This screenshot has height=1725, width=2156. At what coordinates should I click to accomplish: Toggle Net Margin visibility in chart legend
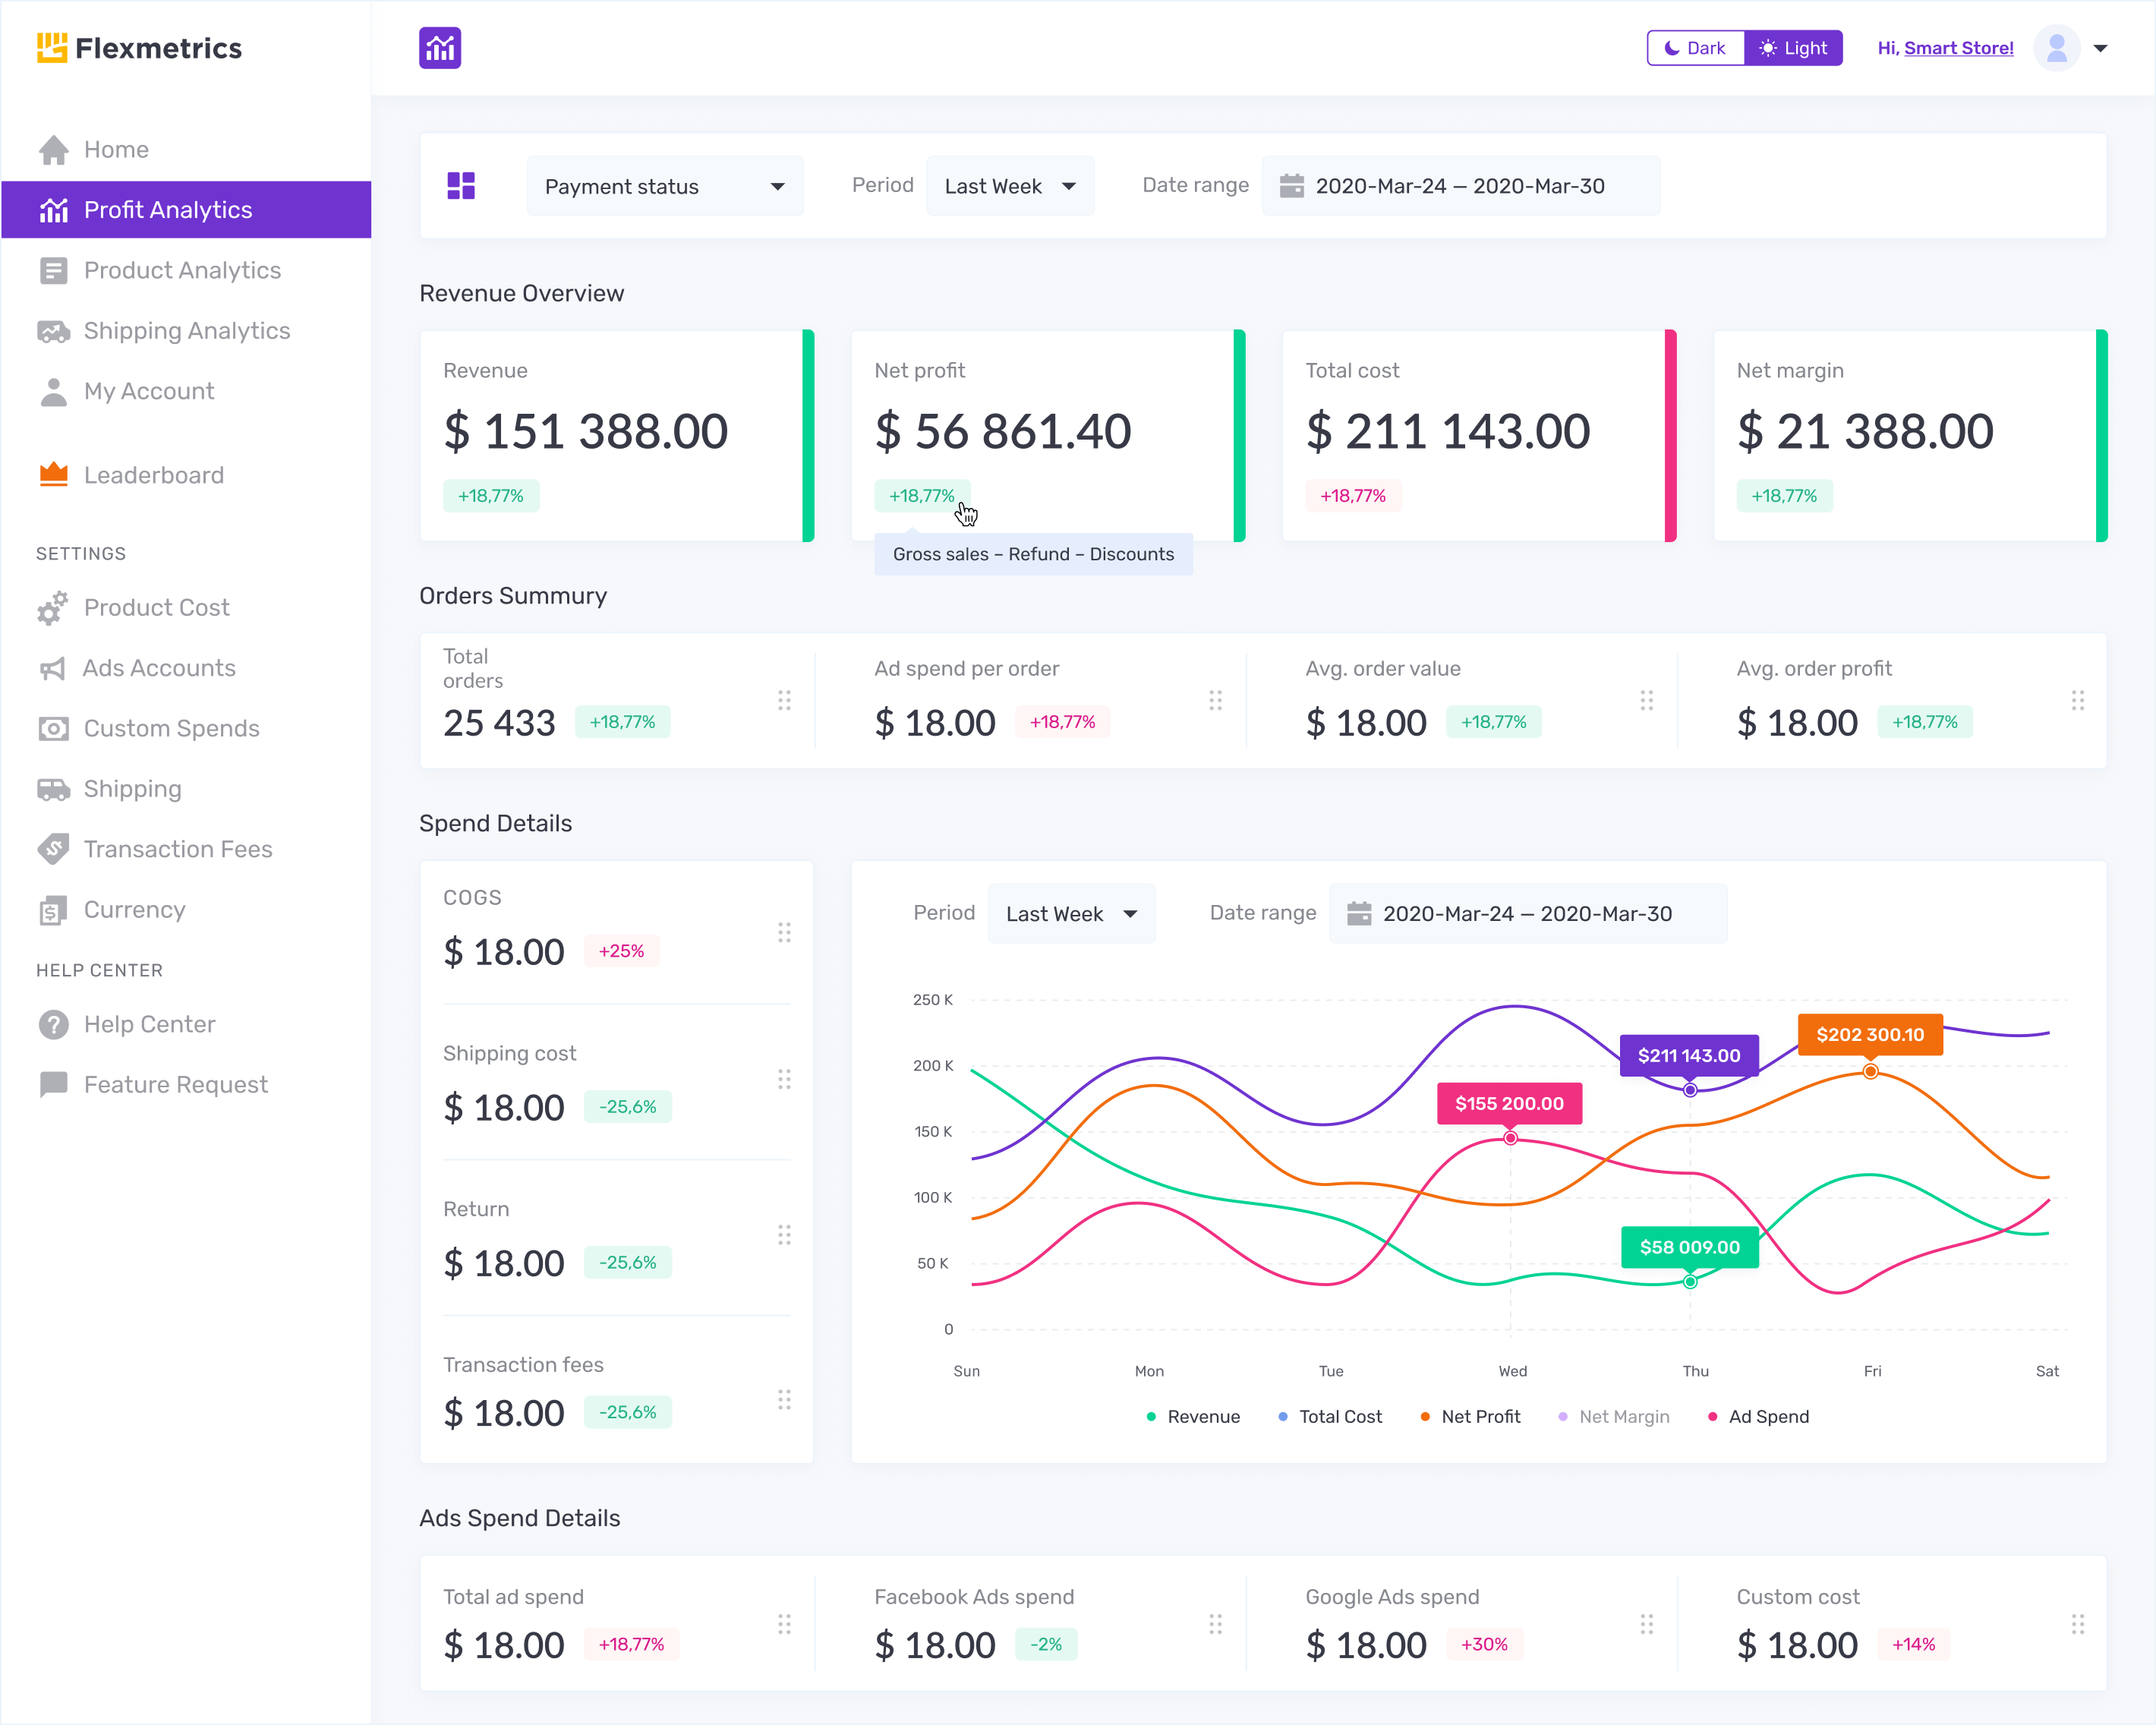(x=1624, y=1416)
